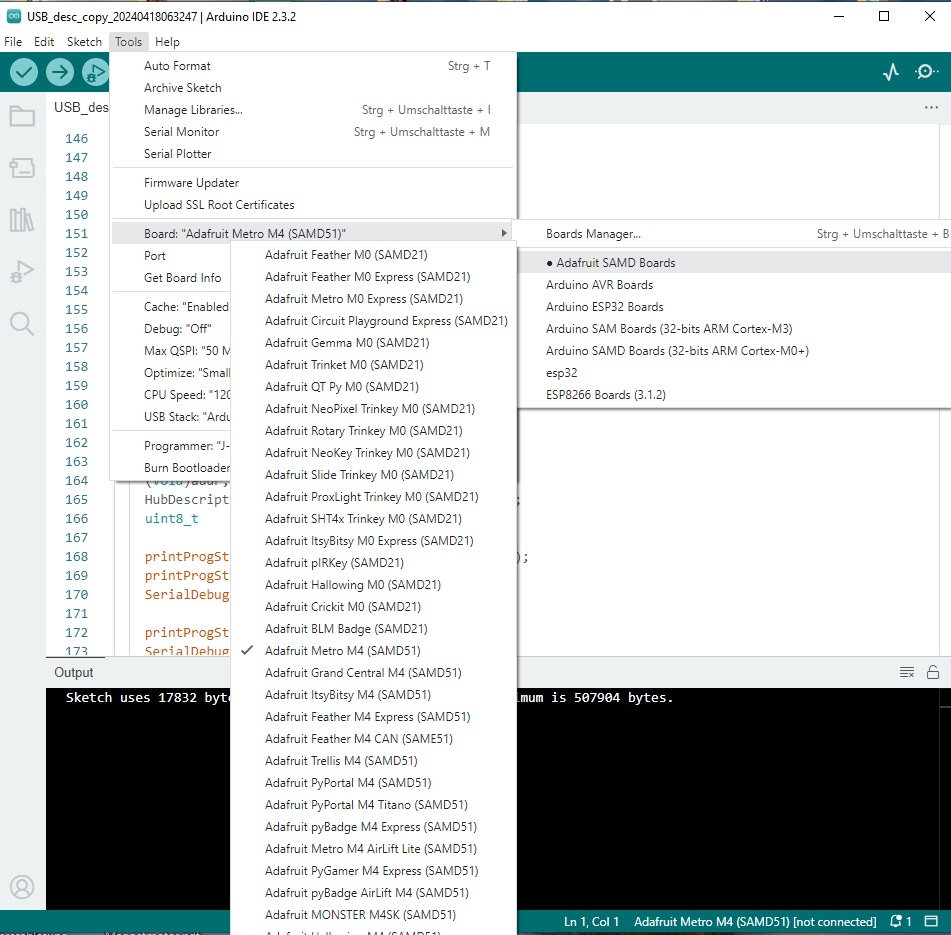Choose Adafruit Feather M4 CAN (SAME51)

[374, 739]
